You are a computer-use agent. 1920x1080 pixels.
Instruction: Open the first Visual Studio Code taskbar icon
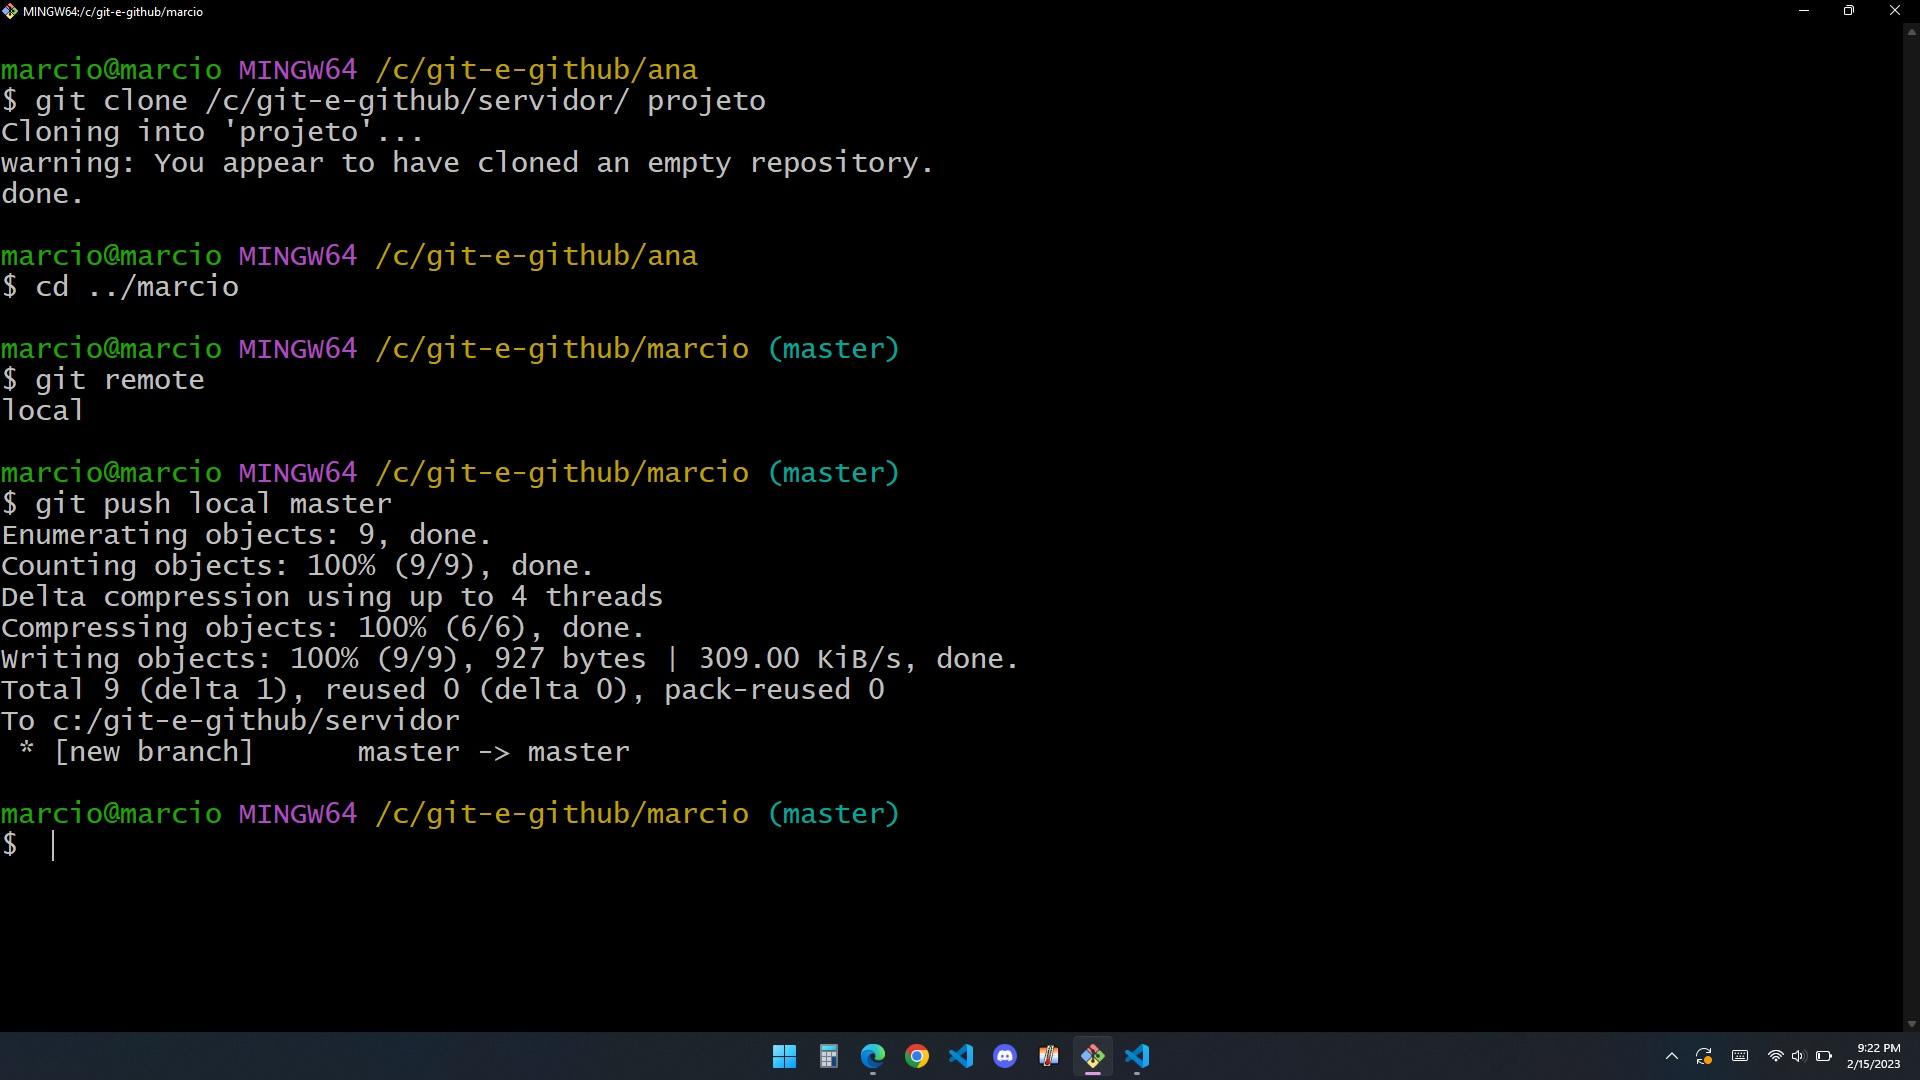point(961,1056)
